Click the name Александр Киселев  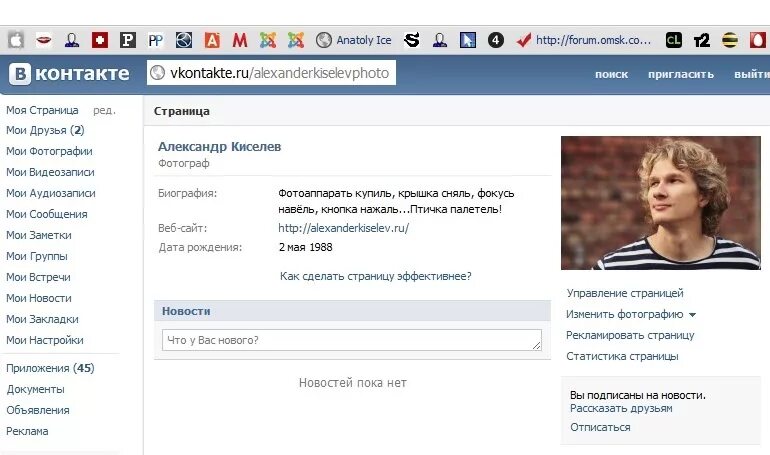(220, 147)
